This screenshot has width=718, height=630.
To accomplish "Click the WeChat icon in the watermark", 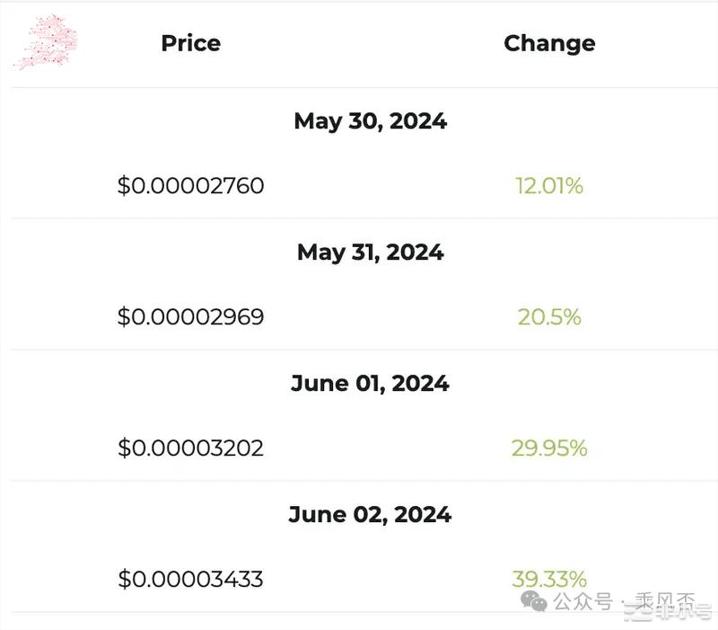I will (x=534, y=601).
